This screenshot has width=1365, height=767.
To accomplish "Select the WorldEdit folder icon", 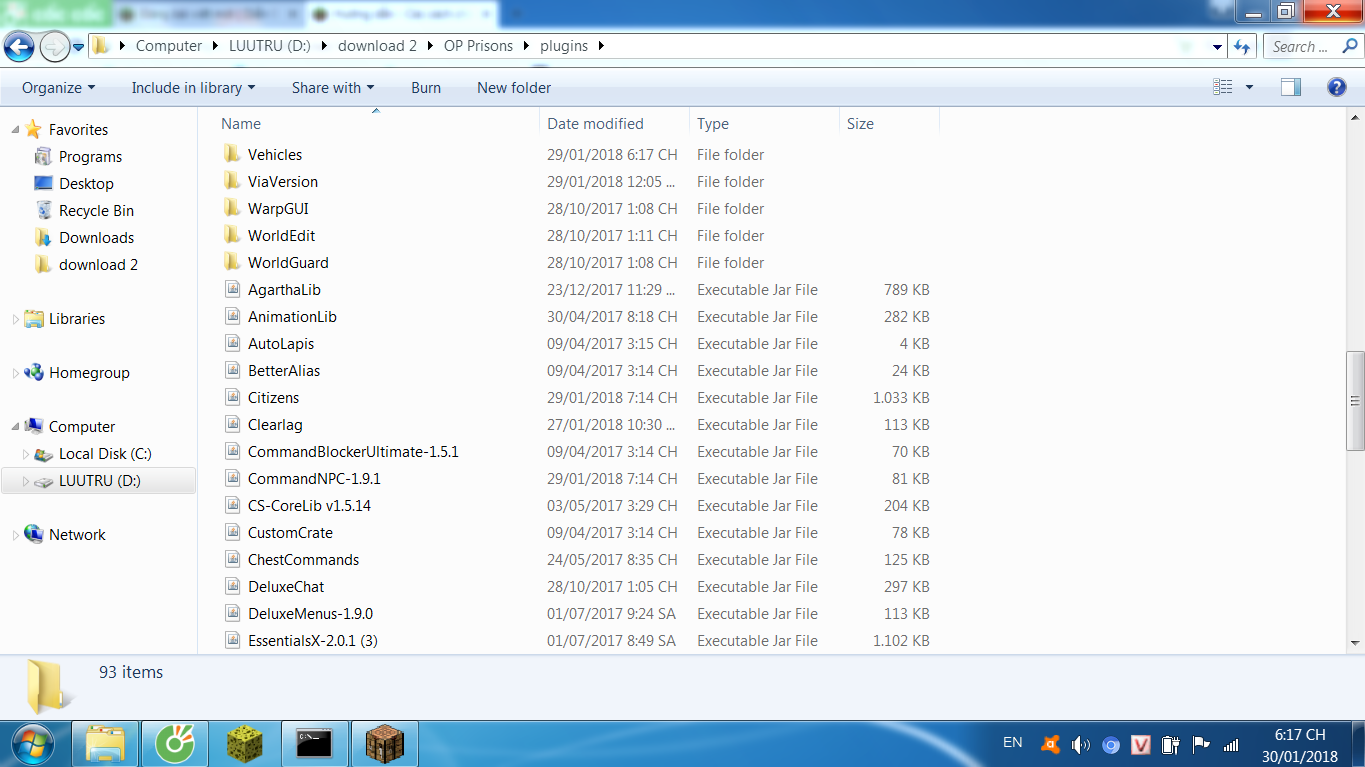I will click(x=232, y=235).
